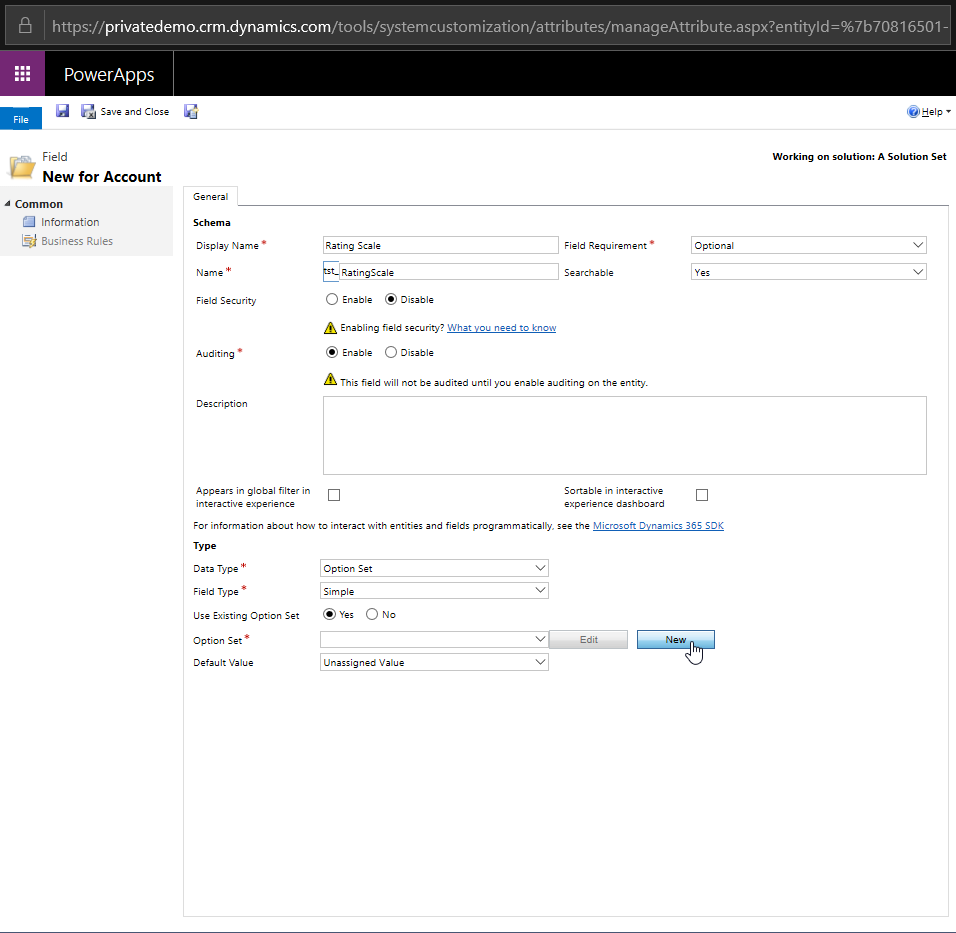Check Sortable in interactive experience dashboard

coord(702,495)
